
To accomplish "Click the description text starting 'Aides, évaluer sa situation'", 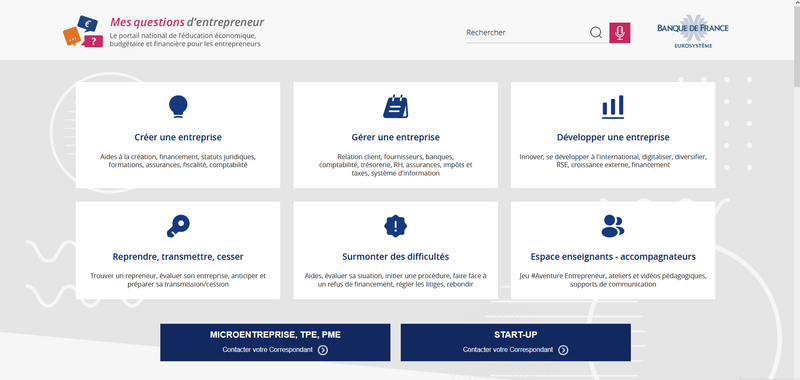I will coord(395,280).
